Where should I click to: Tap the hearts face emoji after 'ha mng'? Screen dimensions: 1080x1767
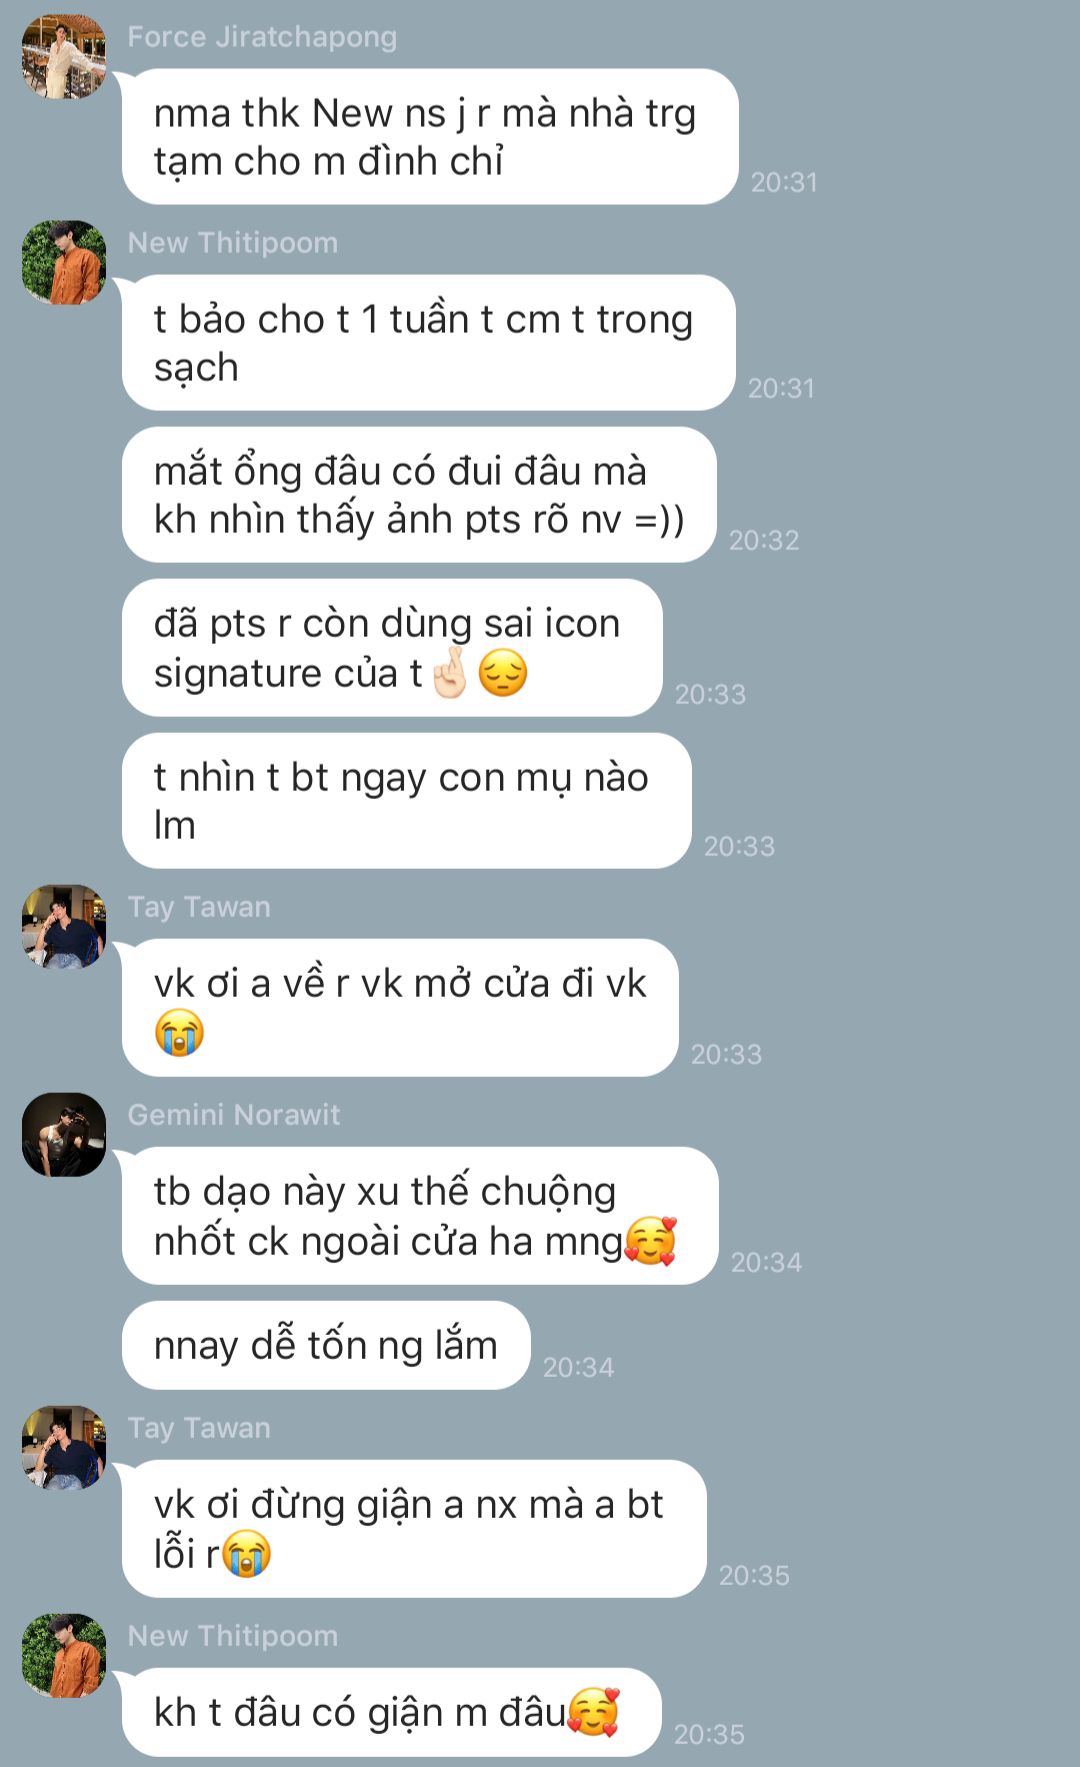651,1241
